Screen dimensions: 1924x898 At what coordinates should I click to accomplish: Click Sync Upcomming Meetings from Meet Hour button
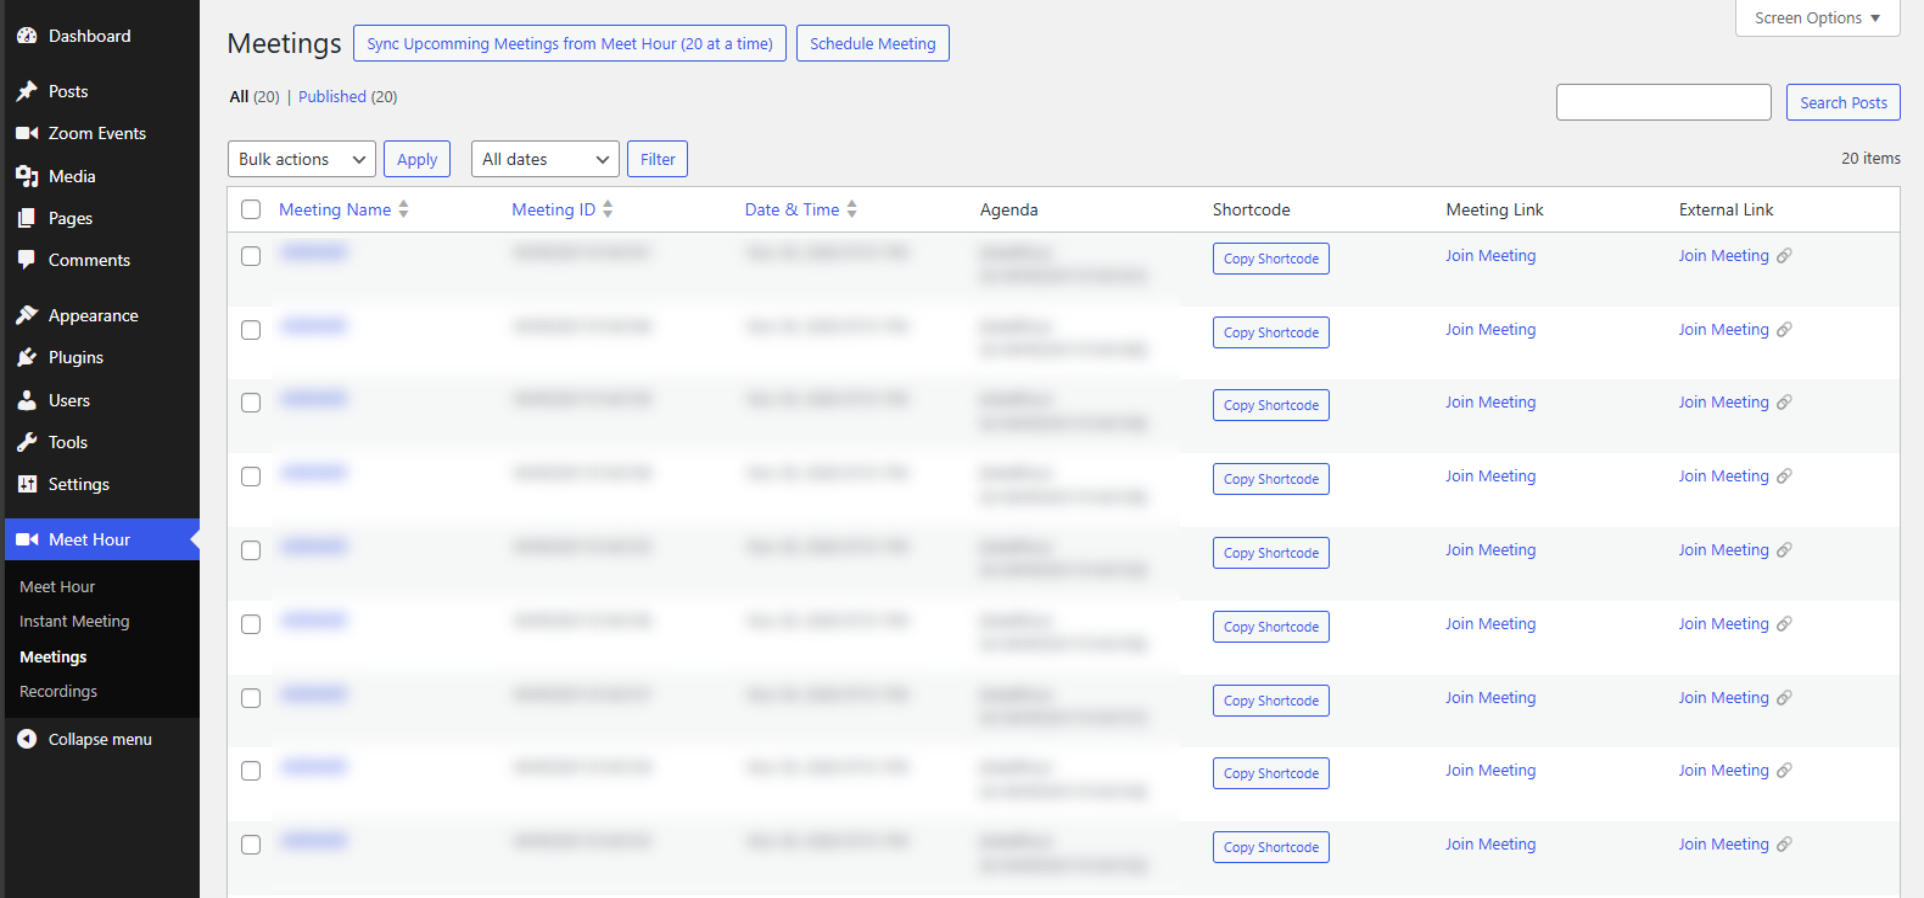(x=570, y=43)
